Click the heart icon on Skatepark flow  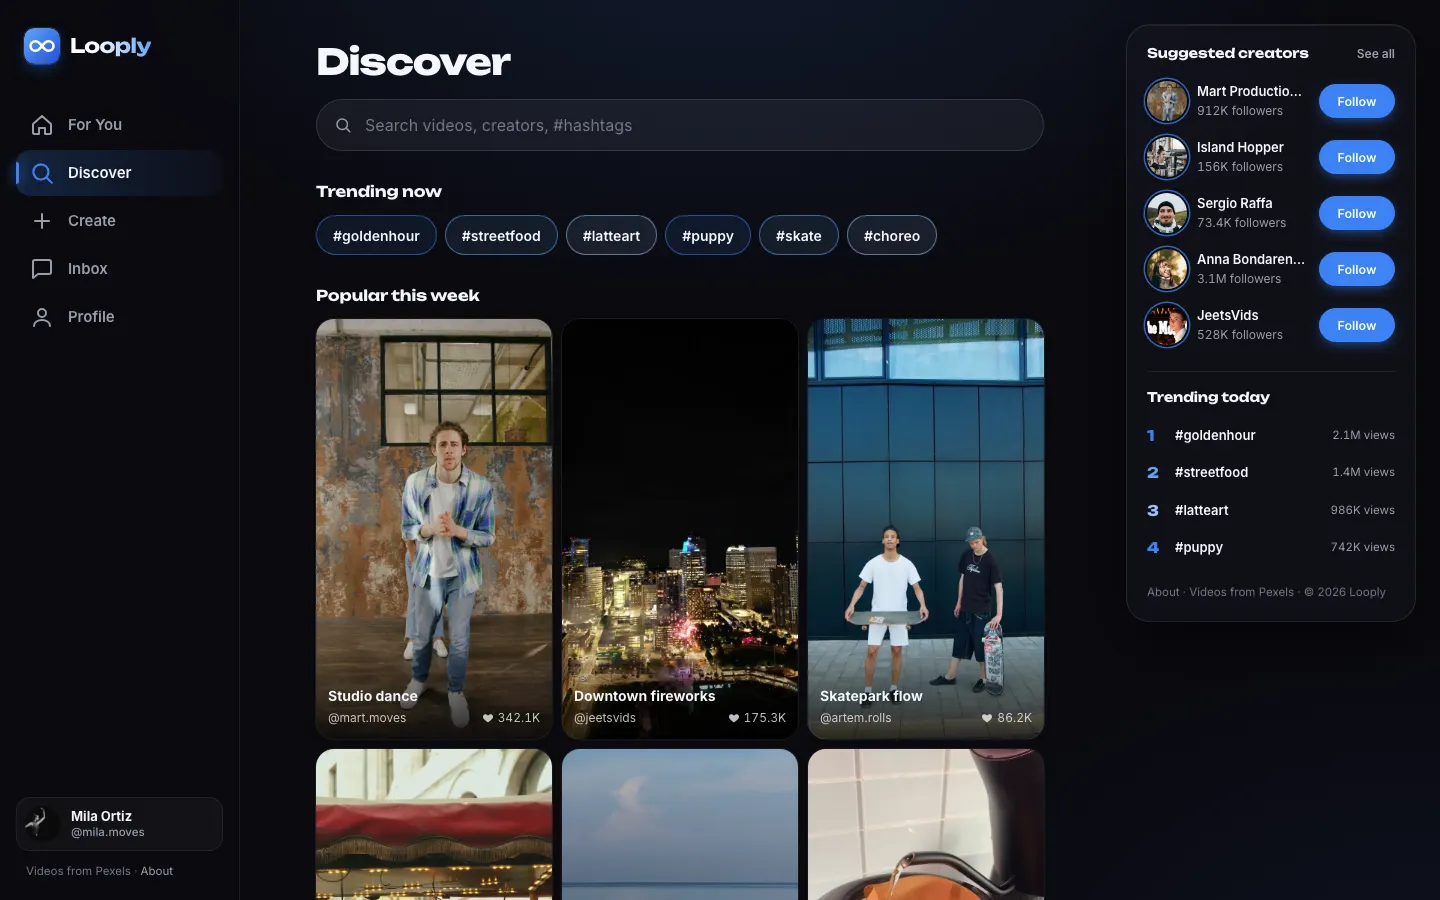[987, 718]
